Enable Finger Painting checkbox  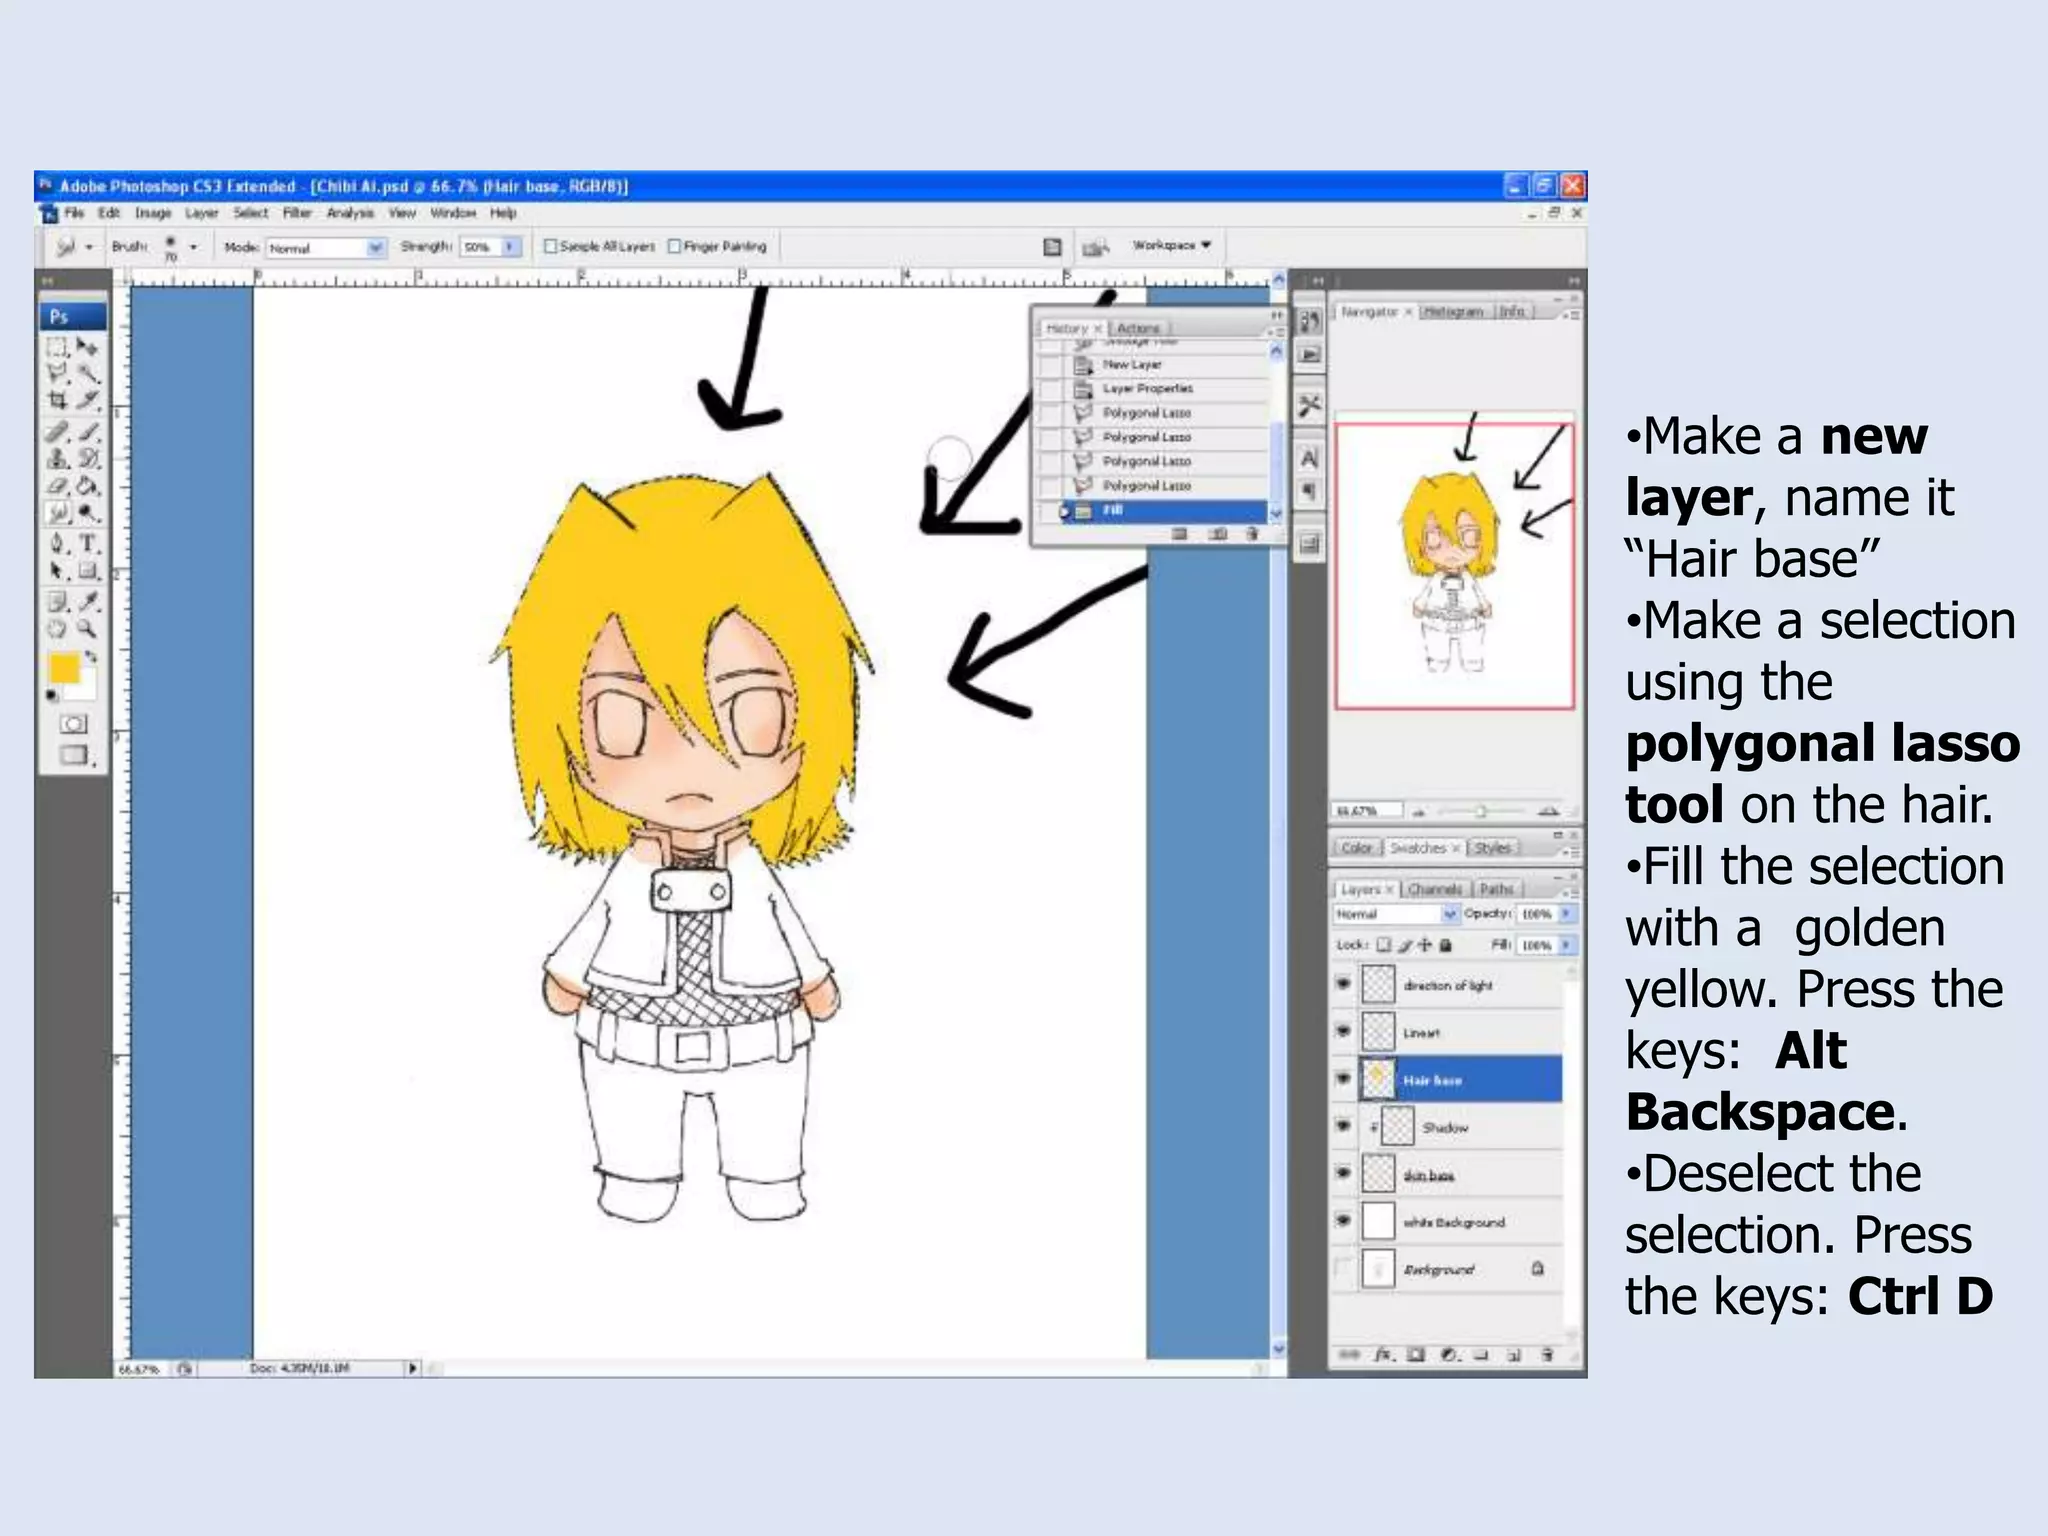(x=674, y=246)
